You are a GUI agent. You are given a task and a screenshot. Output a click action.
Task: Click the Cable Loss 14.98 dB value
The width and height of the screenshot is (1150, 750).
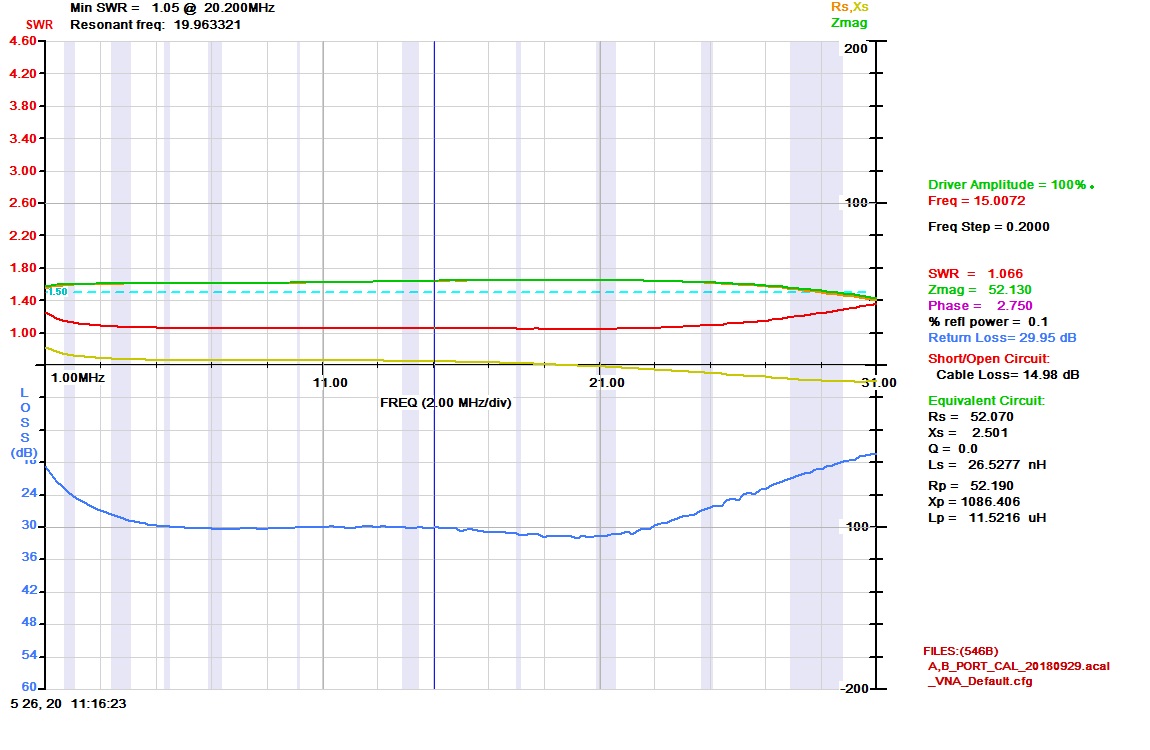pos(1006,375)
